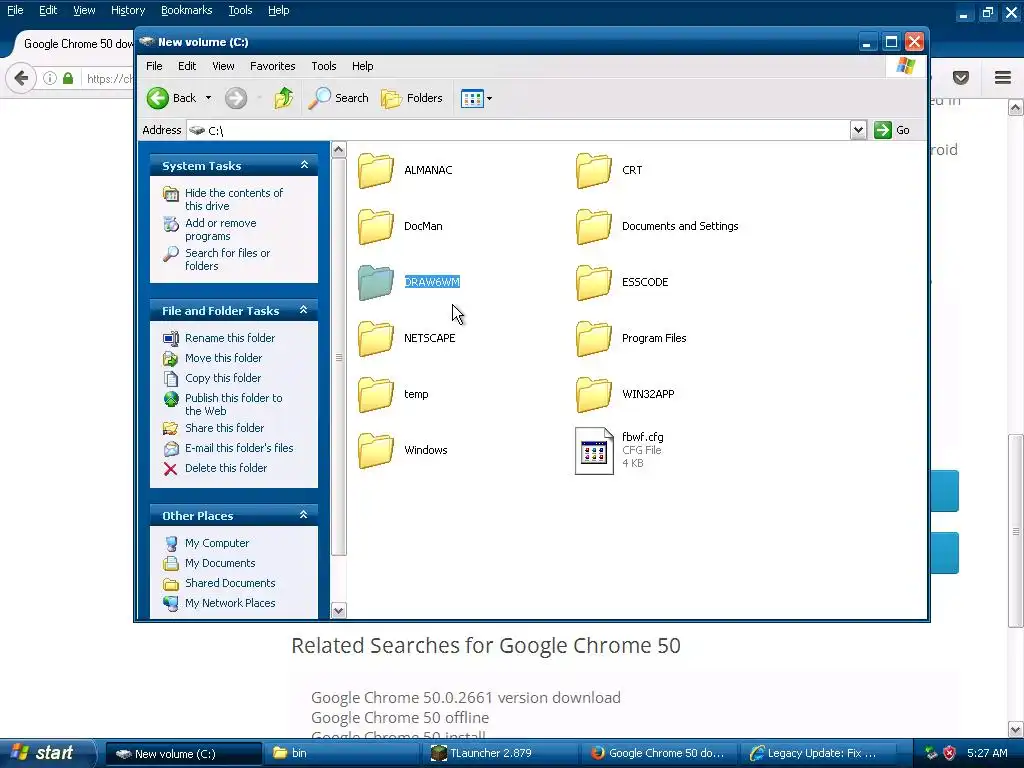Click the task pane scroll down arrow
1024x768 pixels.
click(x=338, y=611)
